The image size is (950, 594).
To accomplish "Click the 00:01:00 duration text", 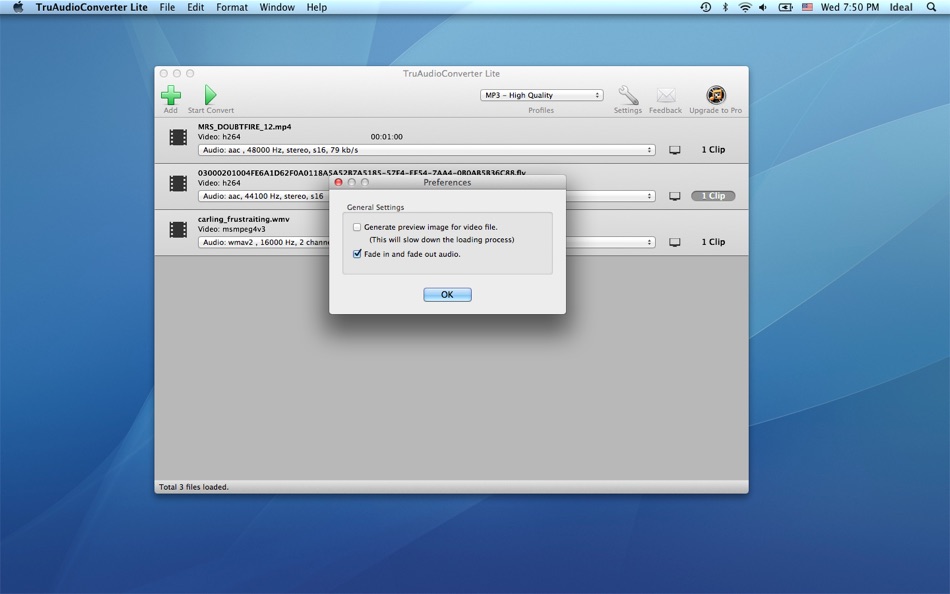I will 387,137.
